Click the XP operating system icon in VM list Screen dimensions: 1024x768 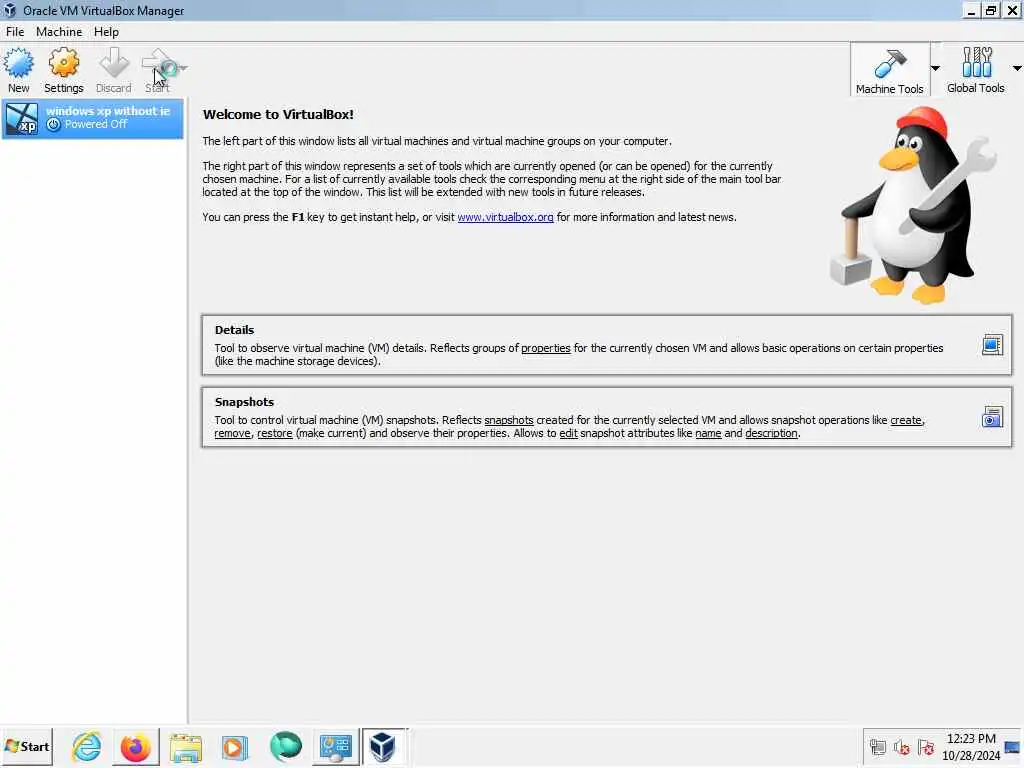(22, 118)
